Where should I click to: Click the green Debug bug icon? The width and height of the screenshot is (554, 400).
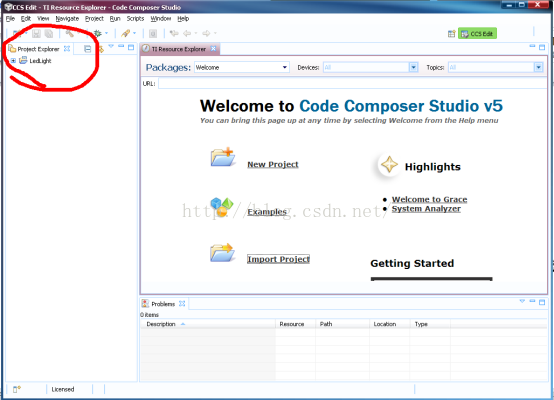point(98,34)
